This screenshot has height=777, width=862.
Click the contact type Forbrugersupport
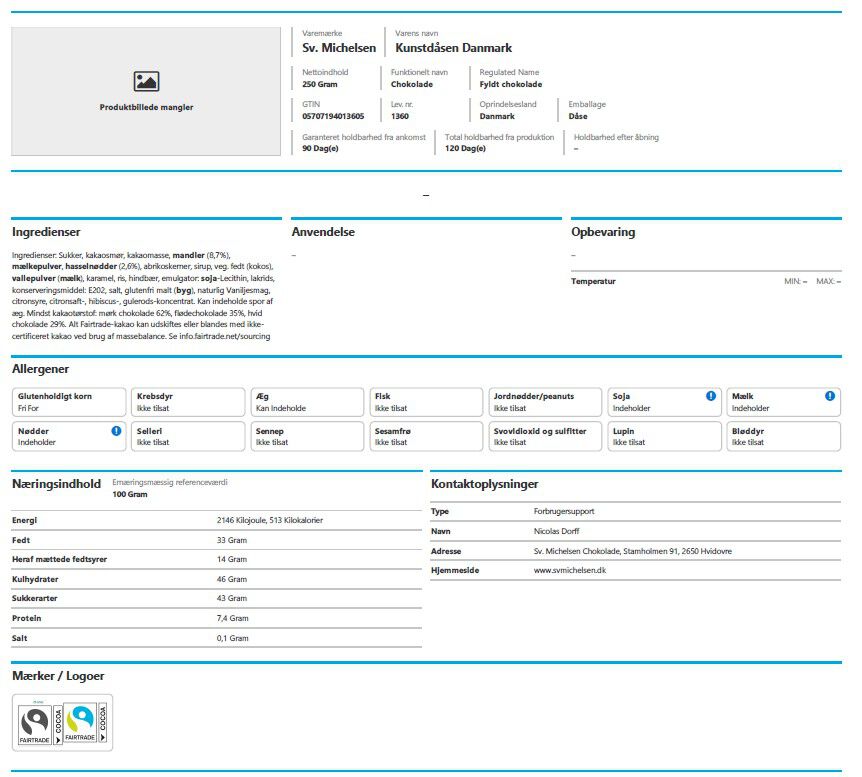tap(563, 511)
